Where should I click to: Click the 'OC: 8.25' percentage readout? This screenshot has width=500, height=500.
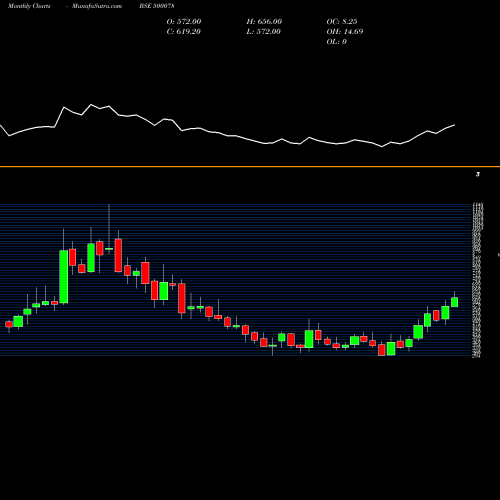(x=342, y=22)
